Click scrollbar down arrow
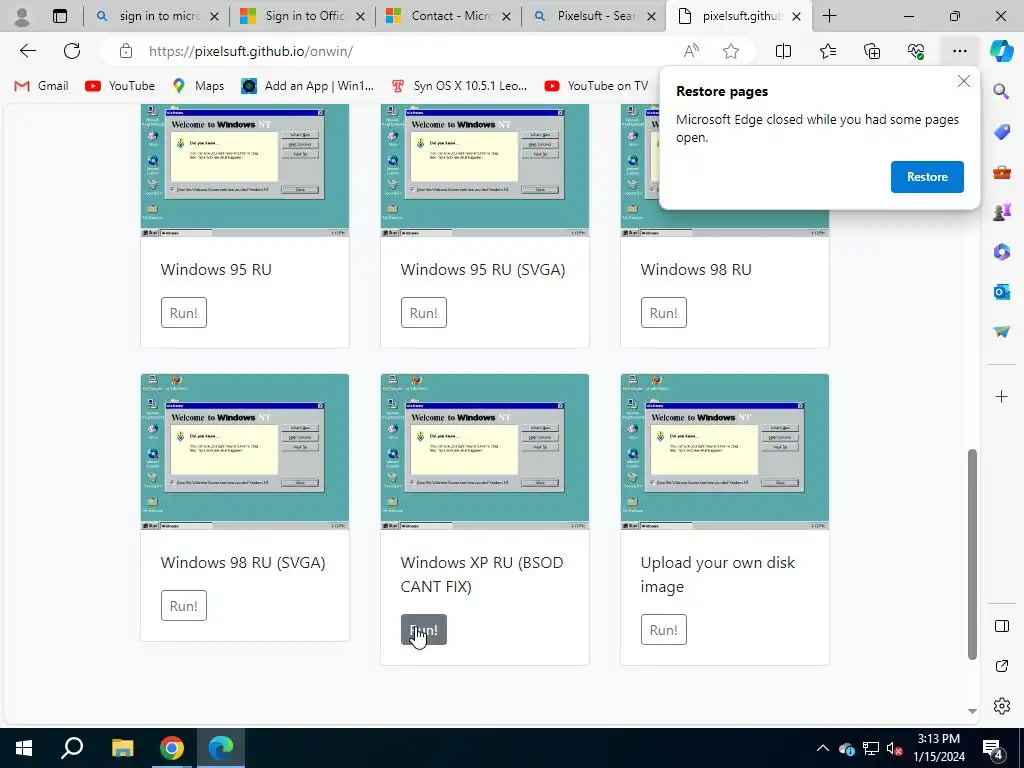The image size is (1024, 768). click(x=972, y=711)
